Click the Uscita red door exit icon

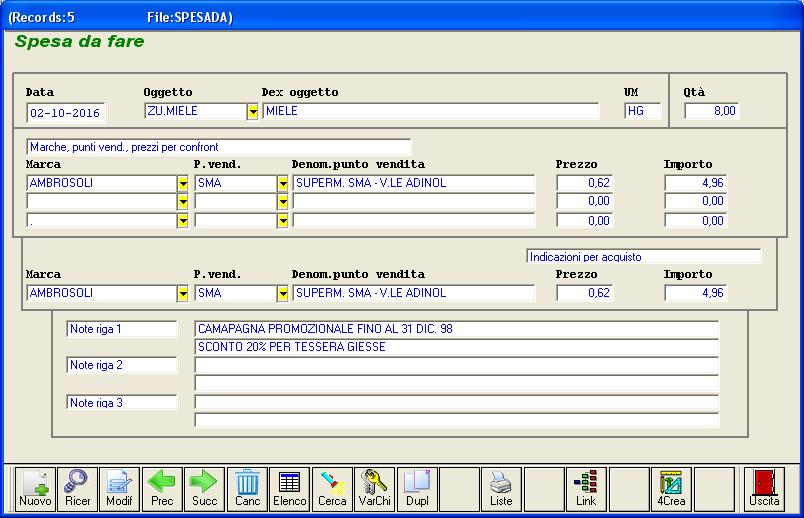765,489
